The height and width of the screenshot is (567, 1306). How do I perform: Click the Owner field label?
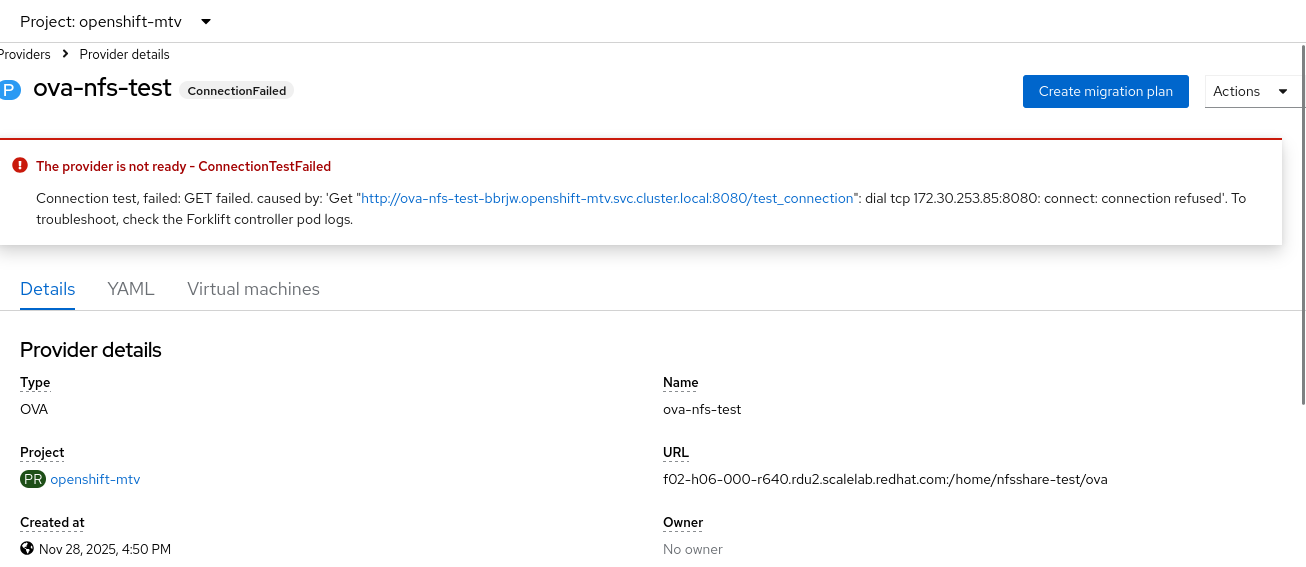point(683,522)
